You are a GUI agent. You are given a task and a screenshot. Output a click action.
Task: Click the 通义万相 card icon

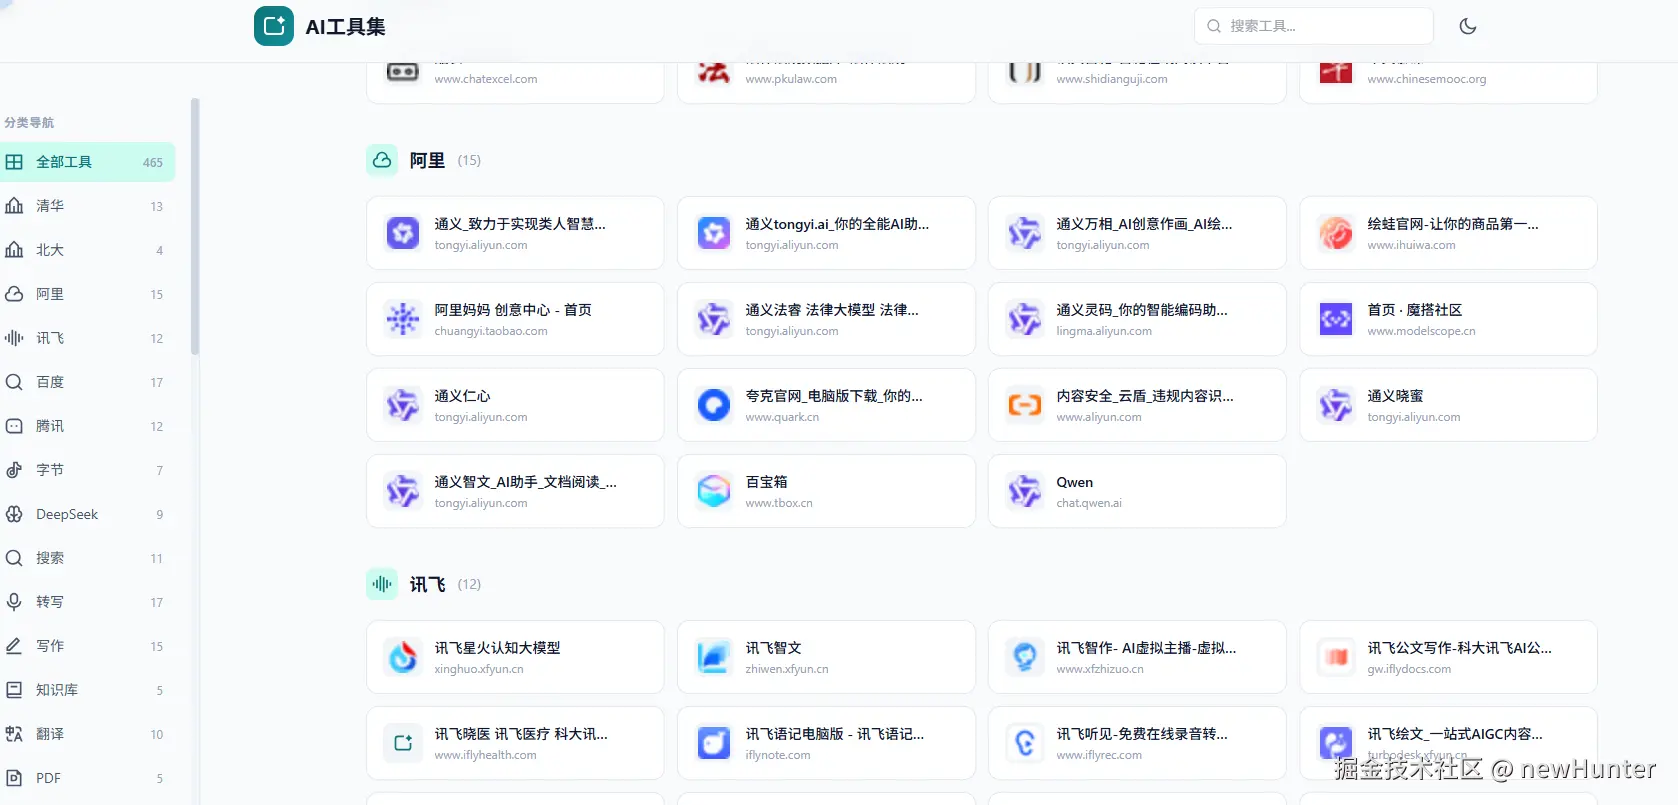[1025, 233]
